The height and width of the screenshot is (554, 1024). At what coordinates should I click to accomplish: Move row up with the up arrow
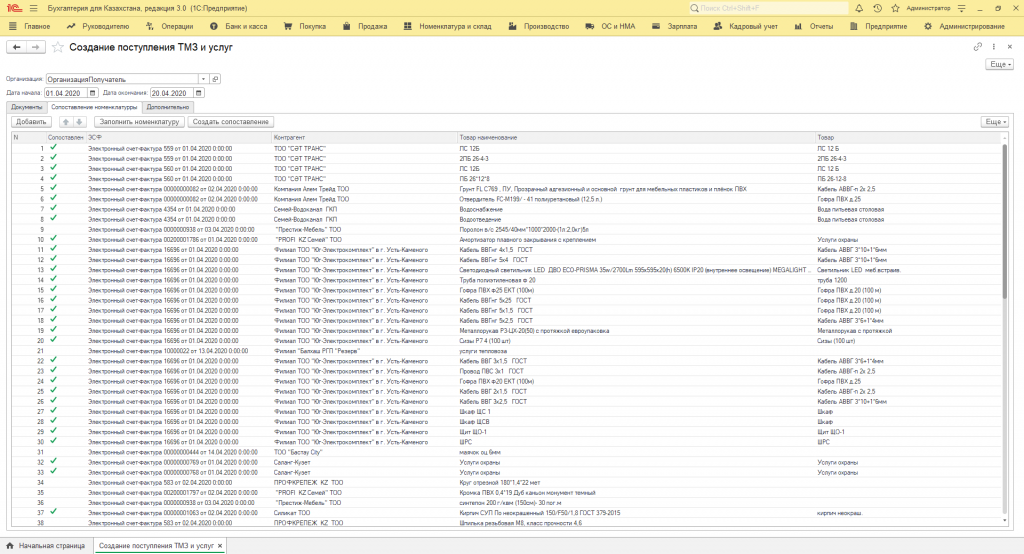tap(65, 122)
